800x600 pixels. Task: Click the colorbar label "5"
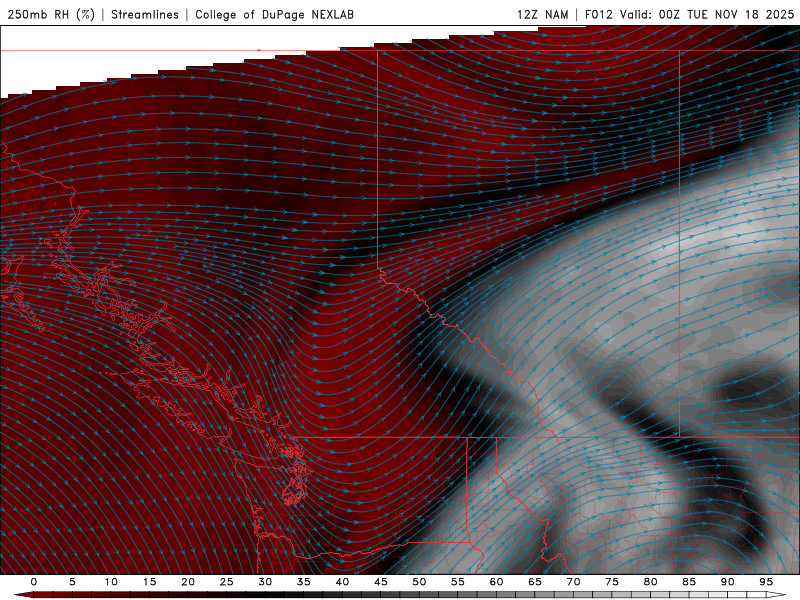point(72,582)
